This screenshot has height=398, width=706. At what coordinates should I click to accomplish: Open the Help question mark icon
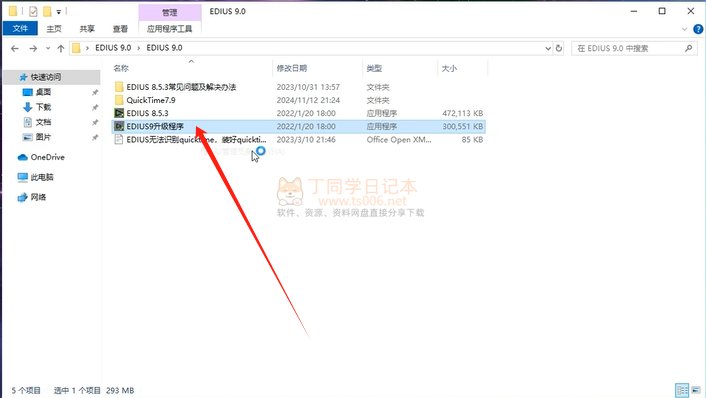coord(698,29)
